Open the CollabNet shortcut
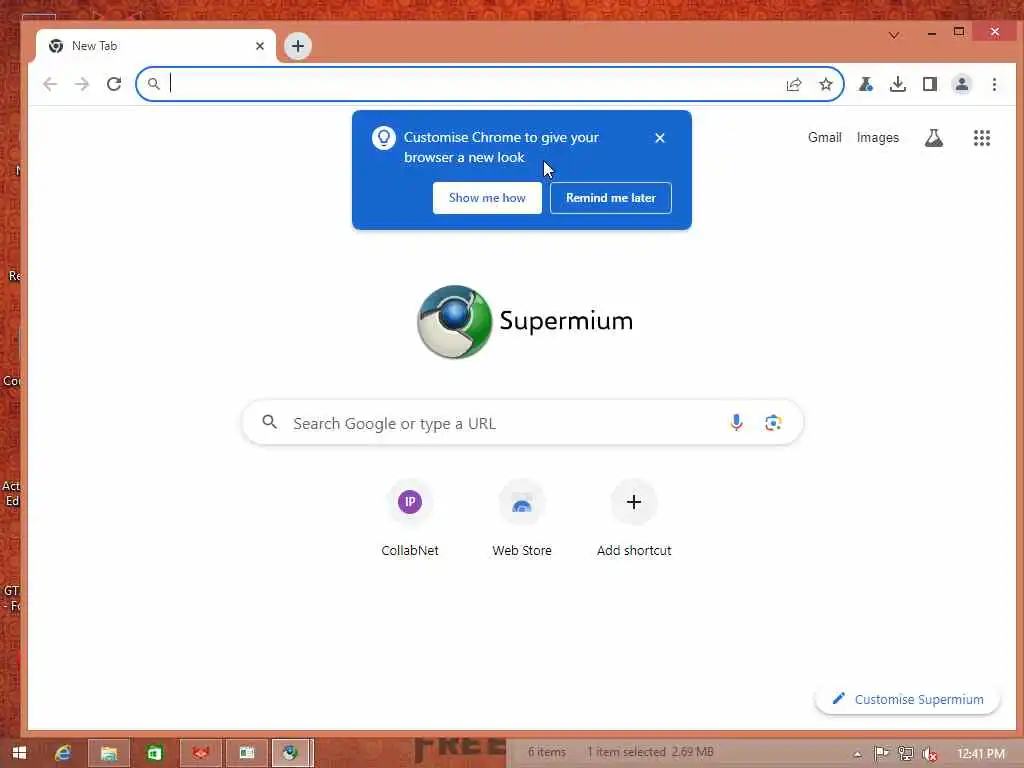This screenshot has width=1024, height=768. [410, 519]
